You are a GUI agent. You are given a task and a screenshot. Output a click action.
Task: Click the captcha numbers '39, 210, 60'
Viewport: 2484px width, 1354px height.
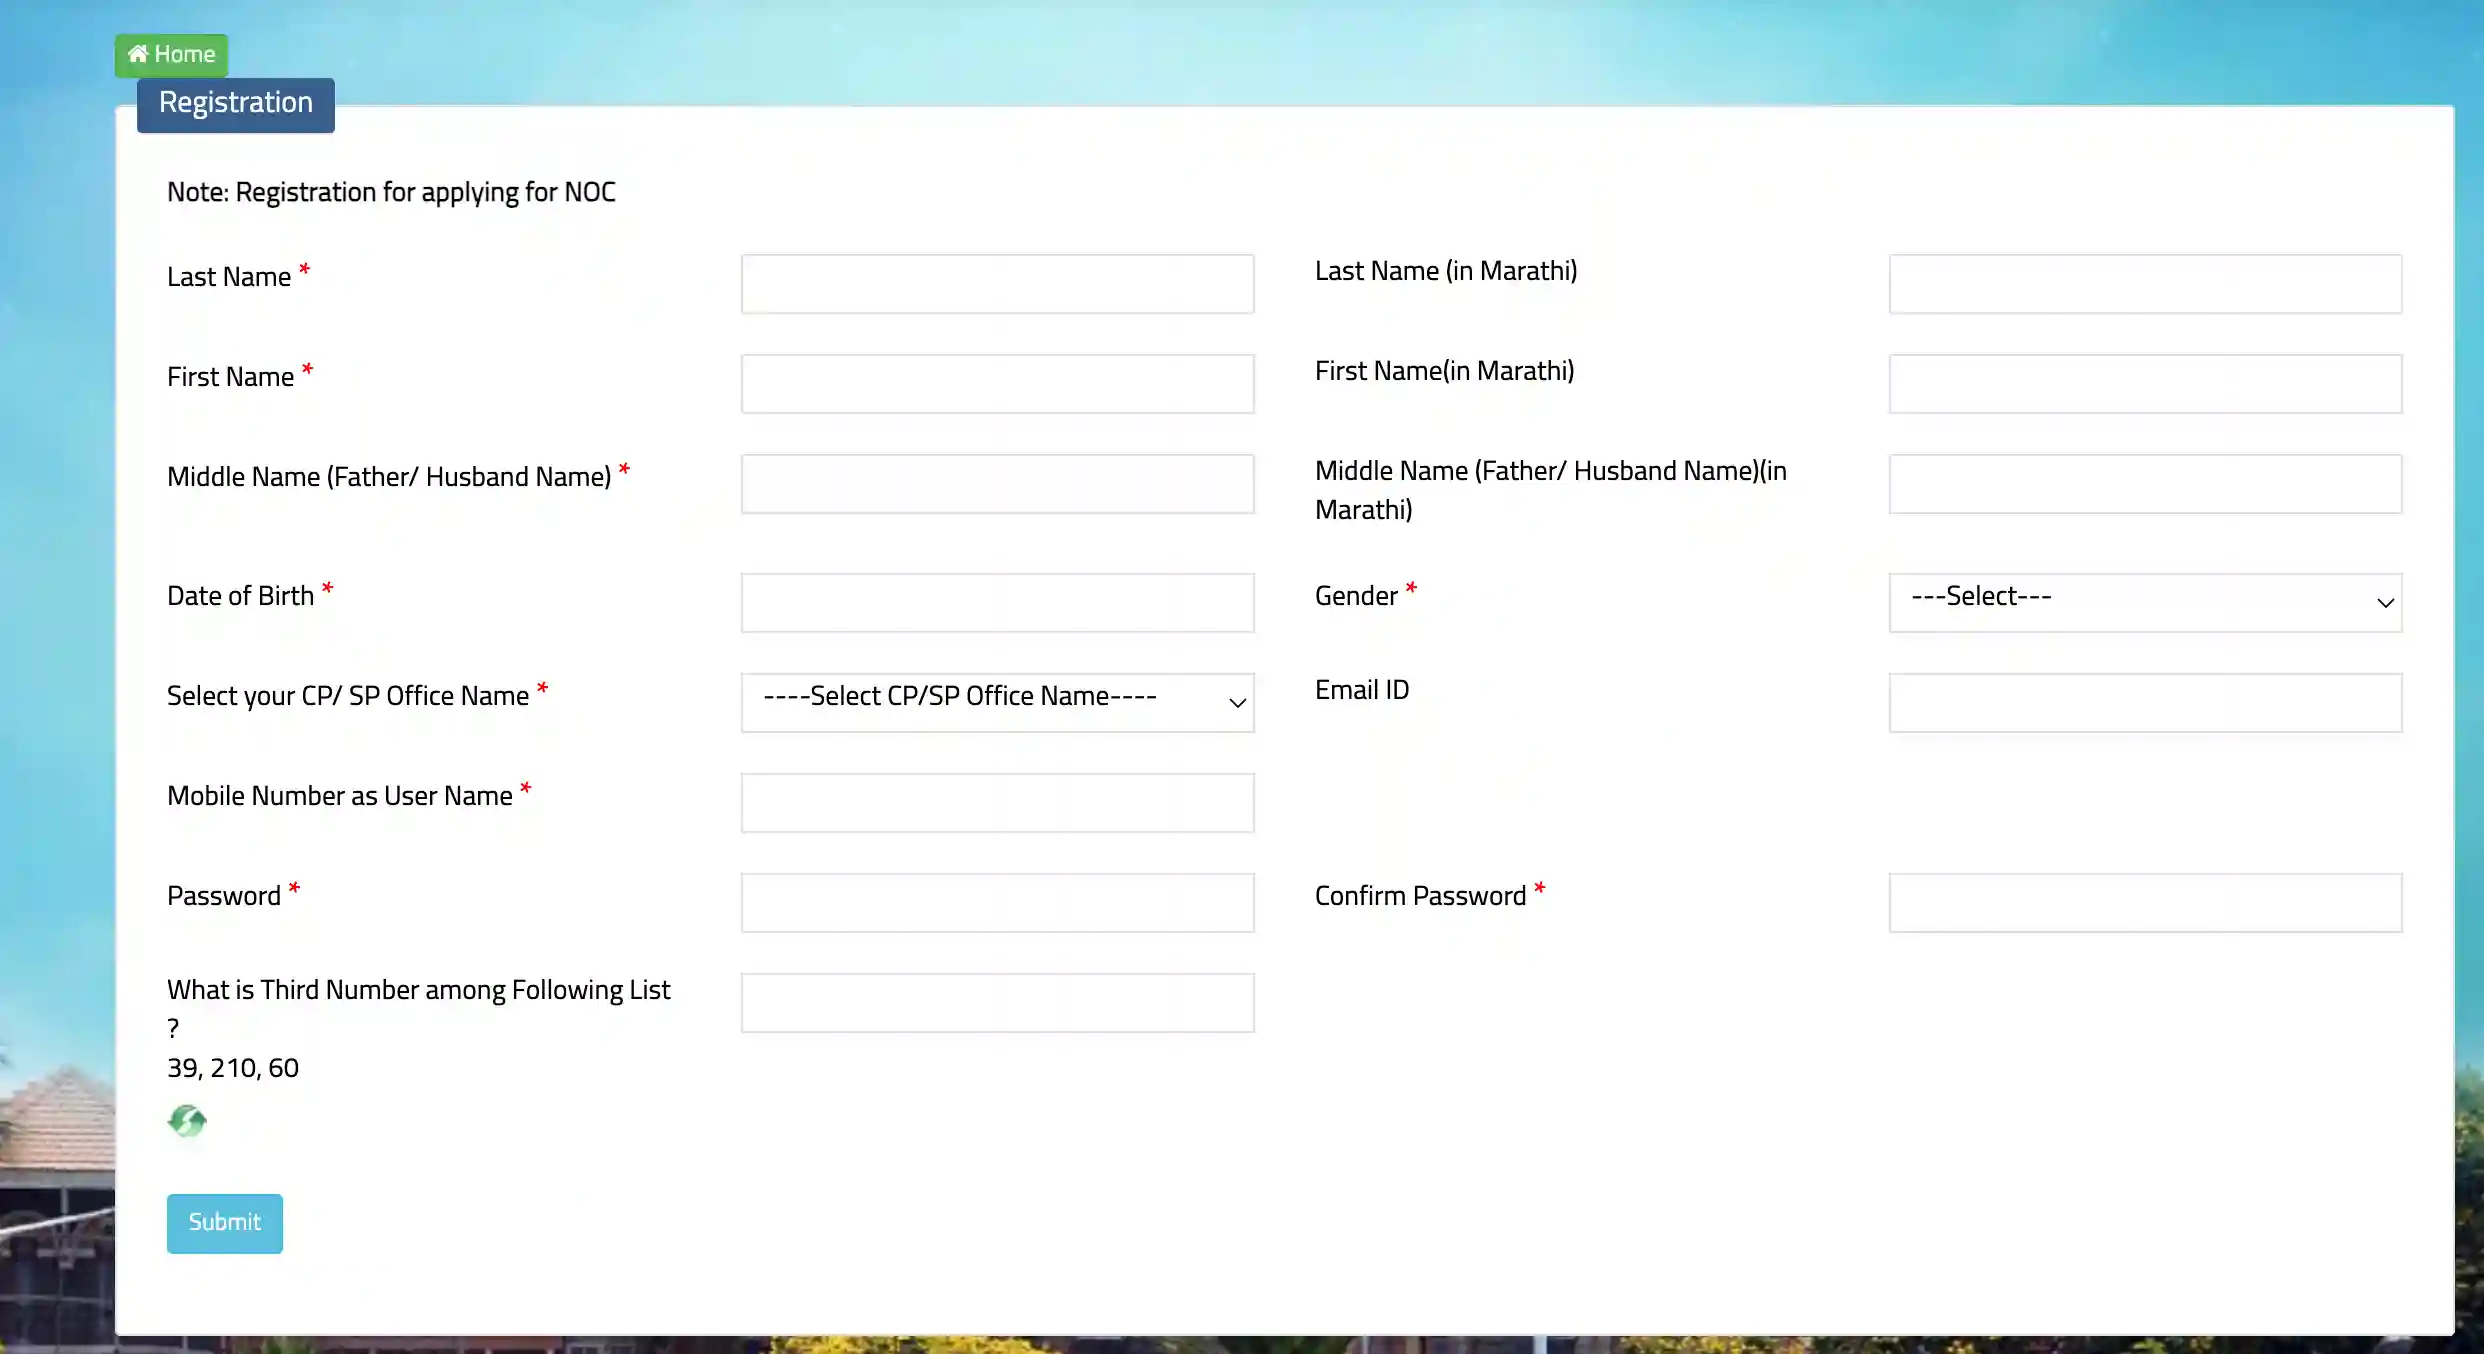(233, 1068)
